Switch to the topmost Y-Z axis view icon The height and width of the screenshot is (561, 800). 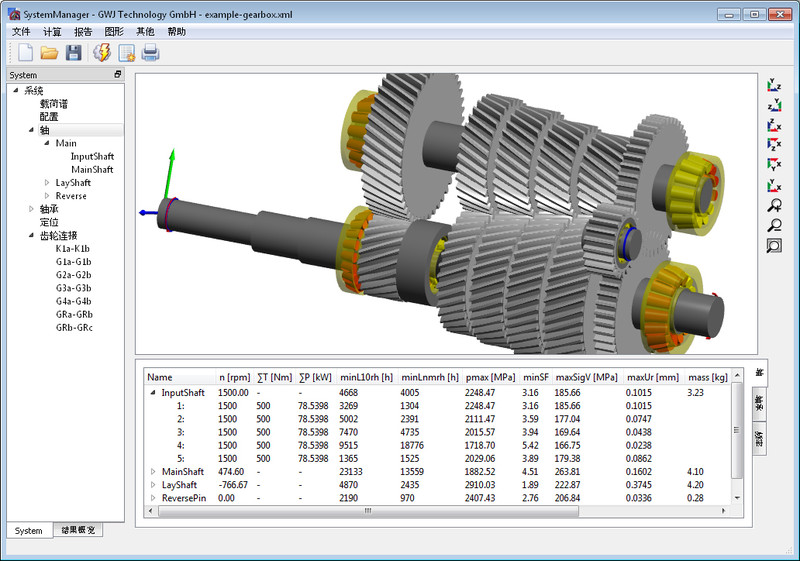point(774,85)
